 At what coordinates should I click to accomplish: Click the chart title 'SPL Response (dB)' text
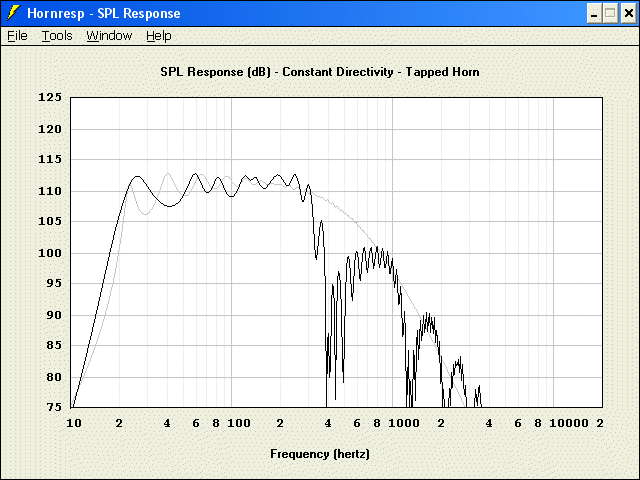[x=216, y=72]
